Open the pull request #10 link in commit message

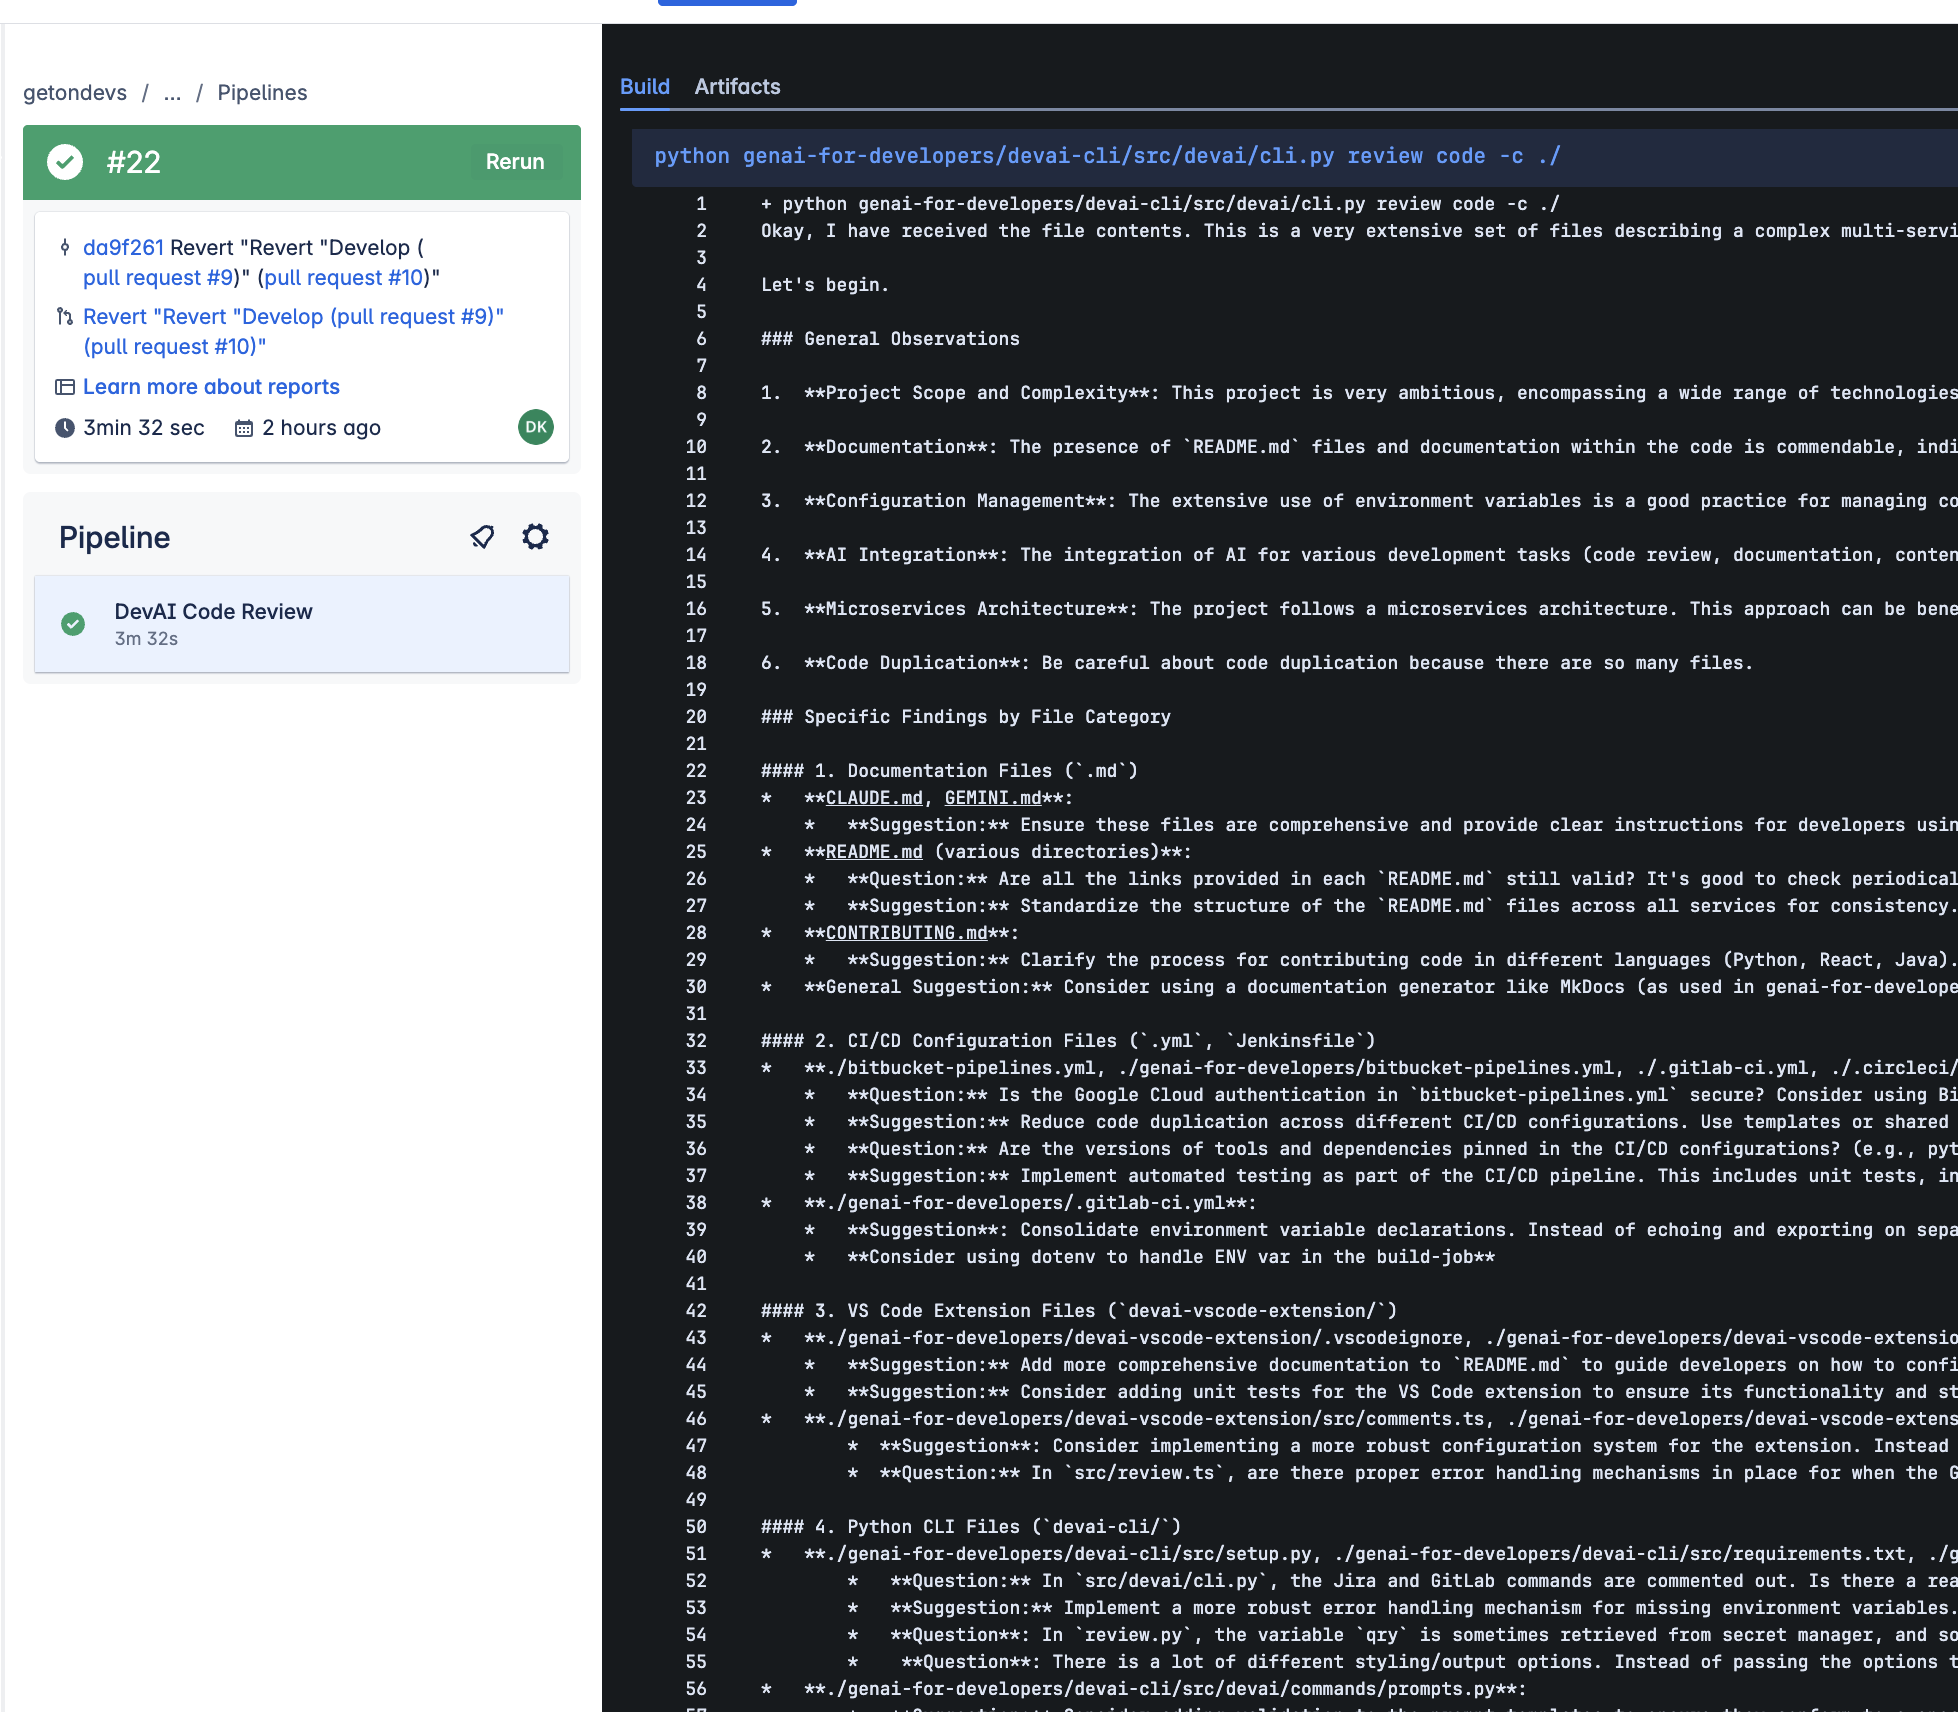click(344, 277)
